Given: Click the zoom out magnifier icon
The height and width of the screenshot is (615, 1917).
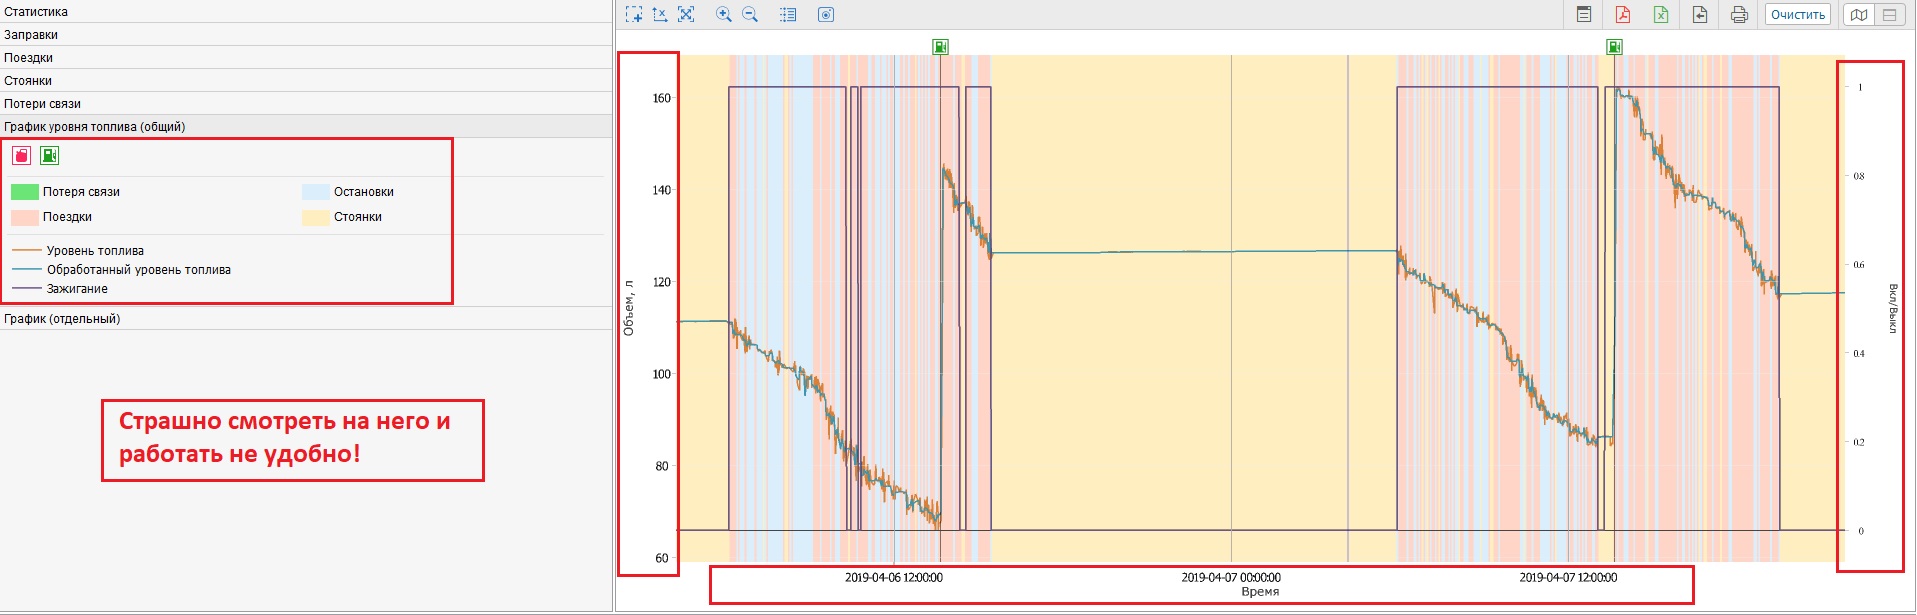Looking at the screenshot, I should tap(750, 14).
